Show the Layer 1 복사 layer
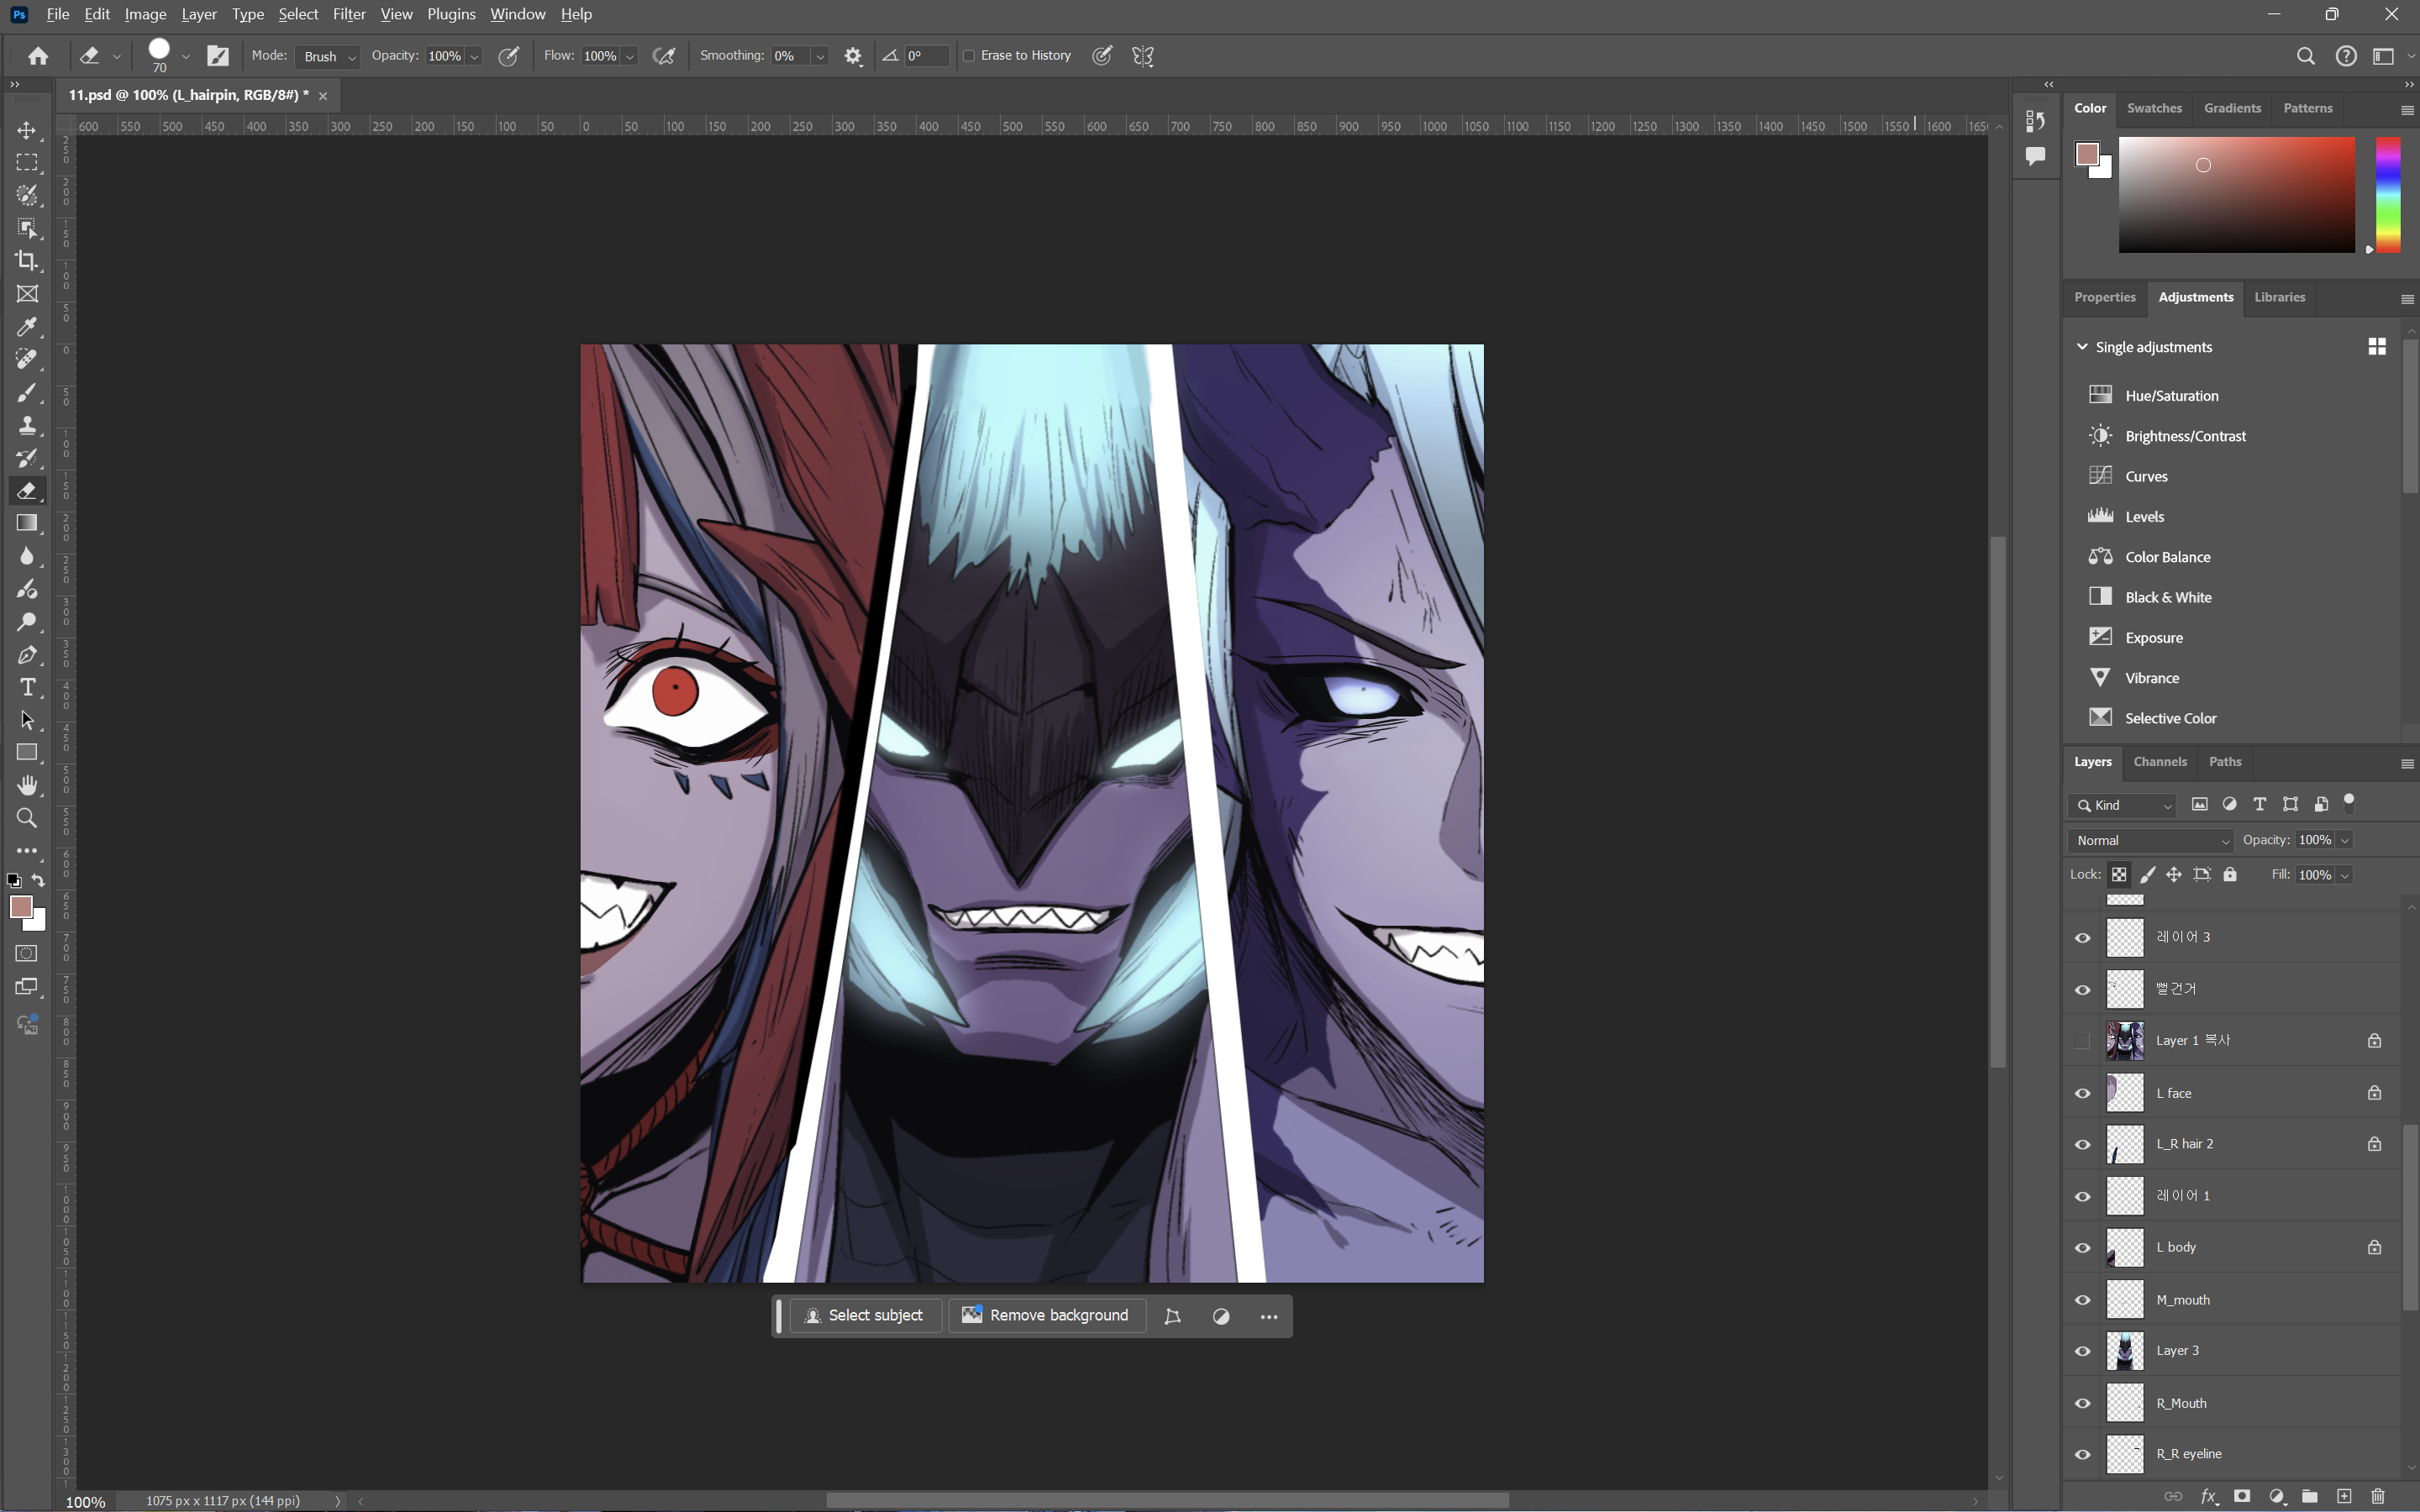The width and height of the screenshot is (2420, 1512). (x=2083, y=1041)
